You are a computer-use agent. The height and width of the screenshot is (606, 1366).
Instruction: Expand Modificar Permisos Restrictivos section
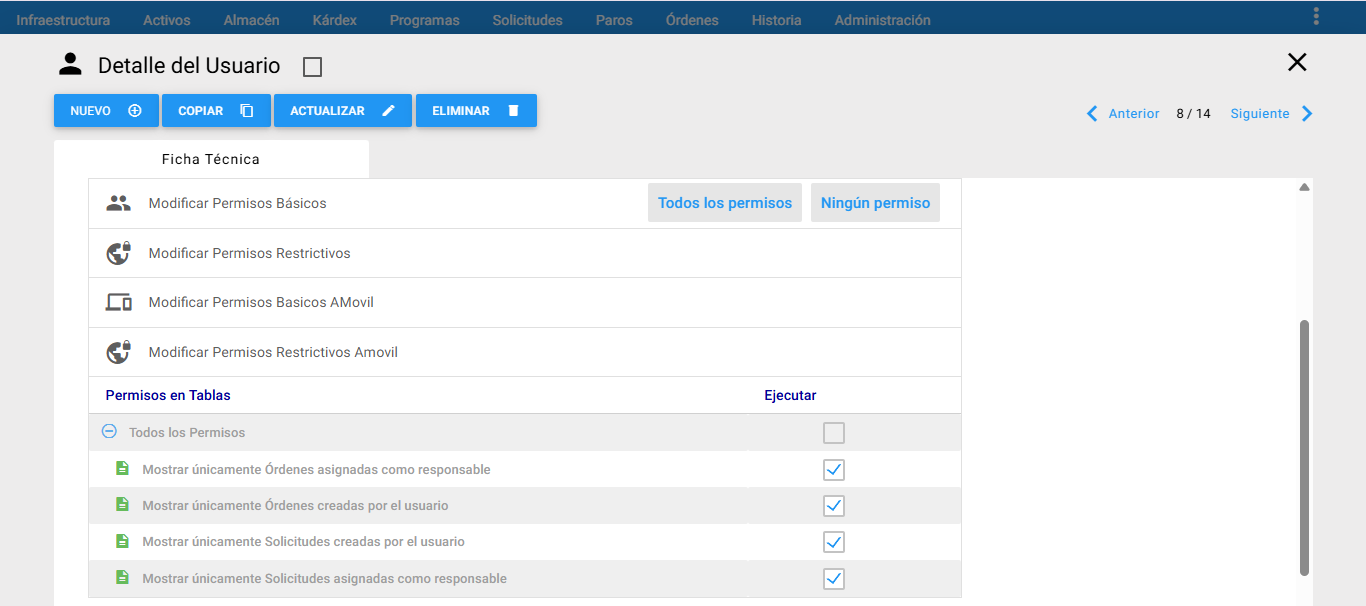tap(524, 253)
